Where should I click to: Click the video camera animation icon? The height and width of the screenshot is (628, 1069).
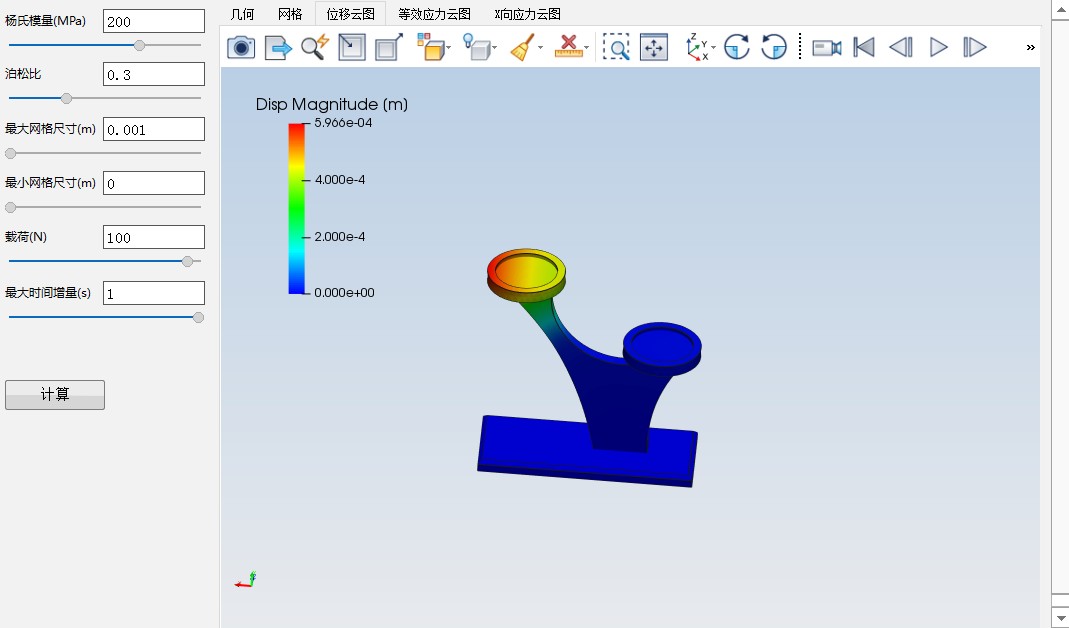tap(827, 47)
